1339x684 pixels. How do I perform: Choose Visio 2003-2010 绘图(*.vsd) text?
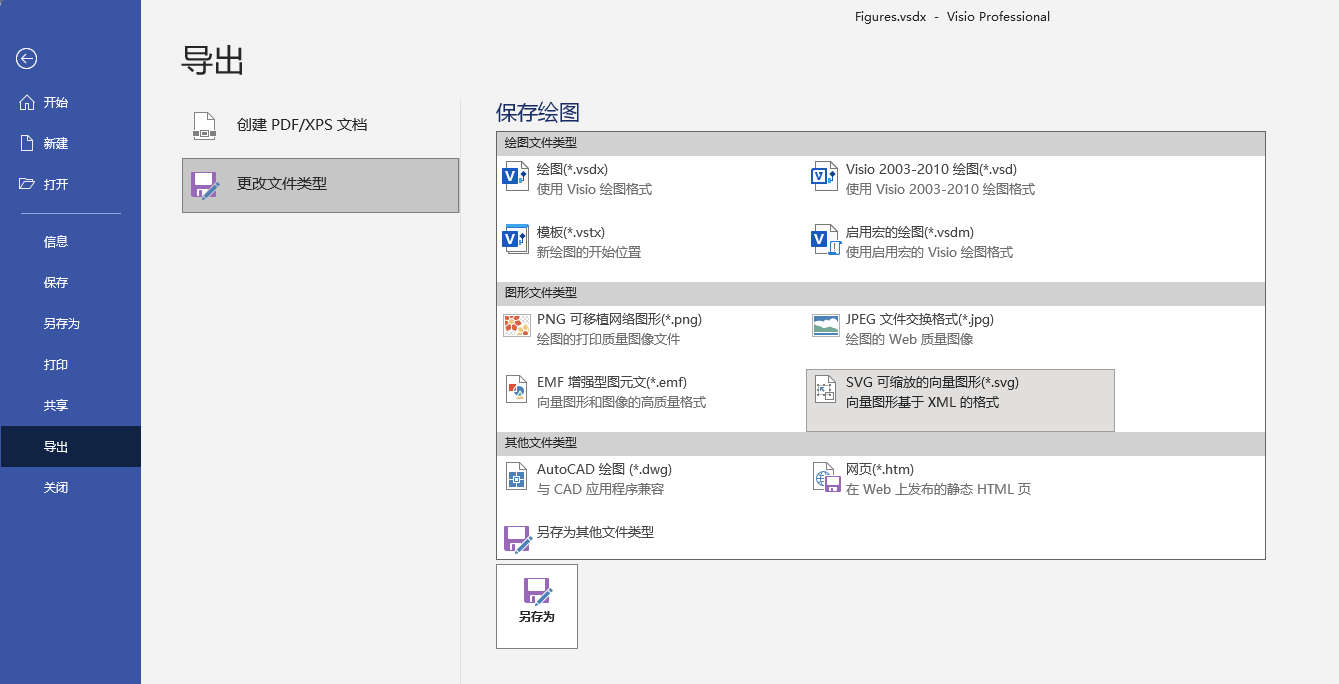tap(931, 169)
